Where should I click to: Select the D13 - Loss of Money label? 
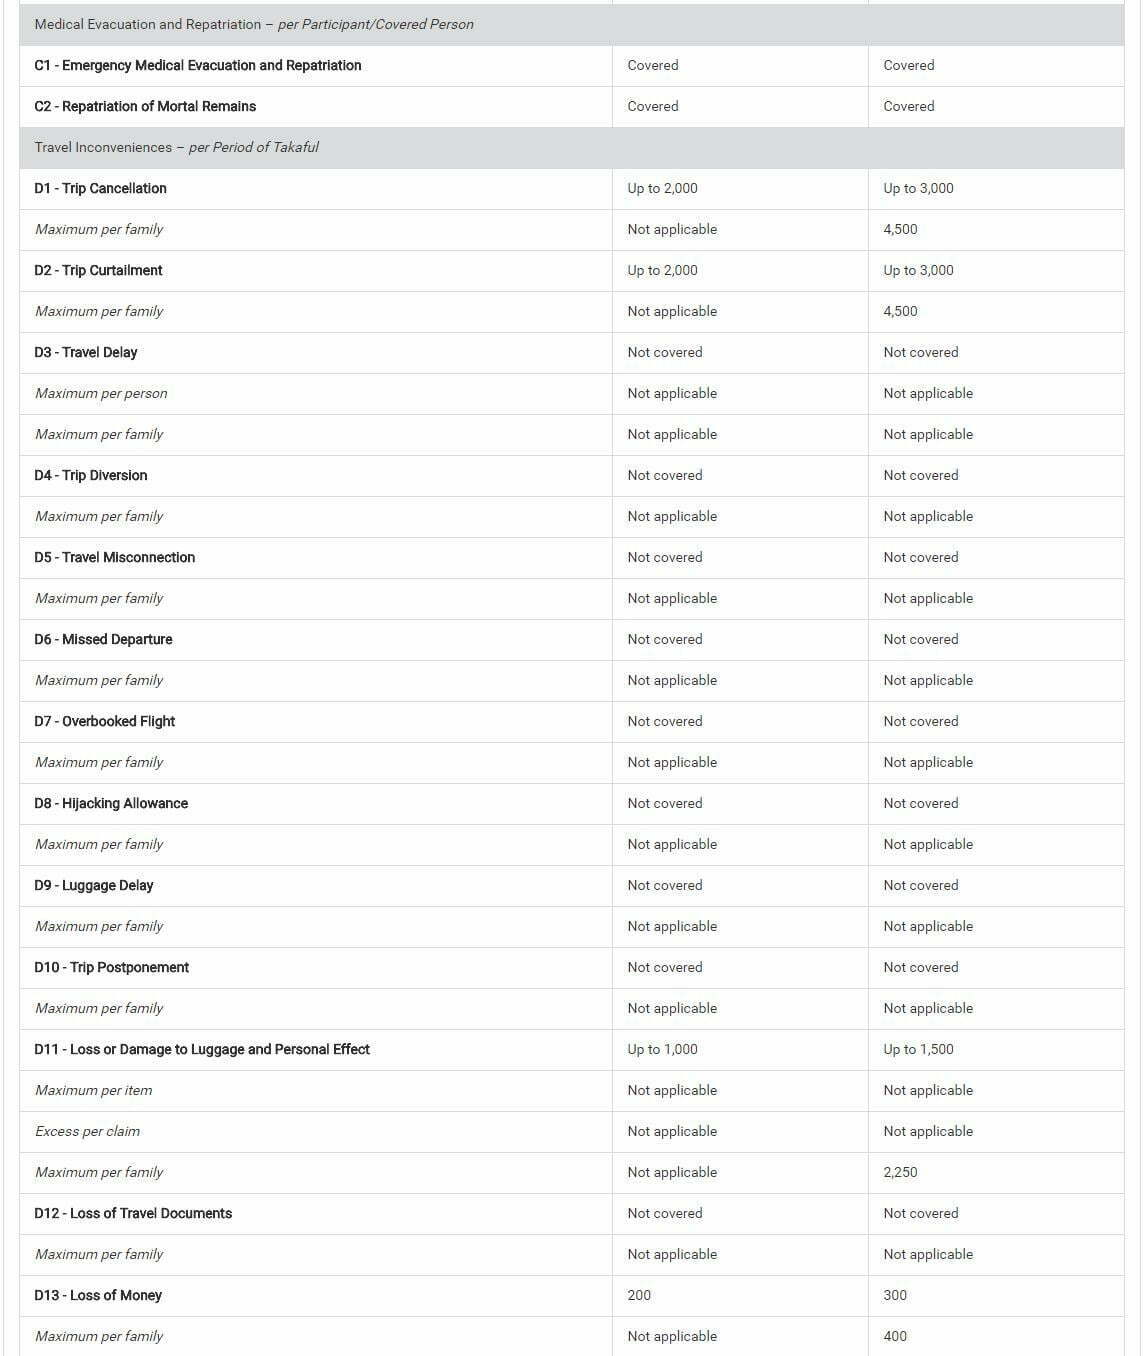pyautogui.click(x=98, y=1295)
